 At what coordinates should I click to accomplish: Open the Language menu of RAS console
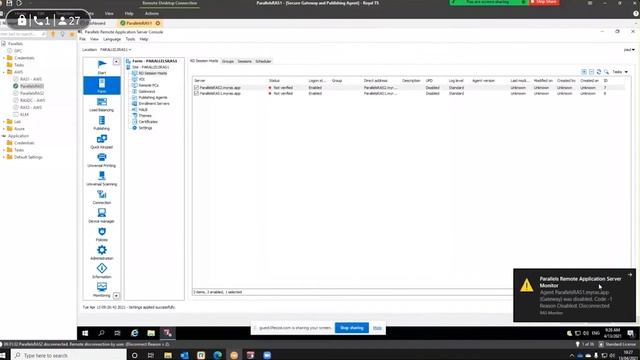pos(112,39)
